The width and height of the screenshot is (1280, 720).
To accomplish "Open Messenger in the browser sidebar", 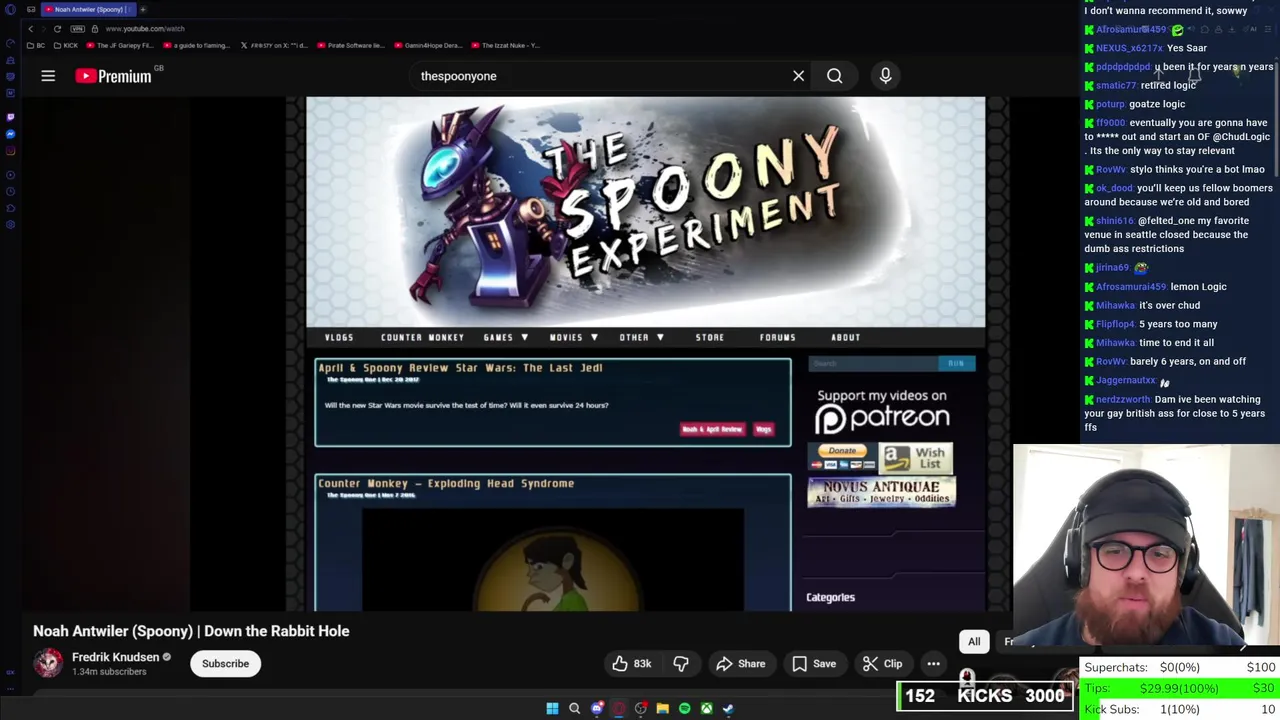I will tap(10, 134).
